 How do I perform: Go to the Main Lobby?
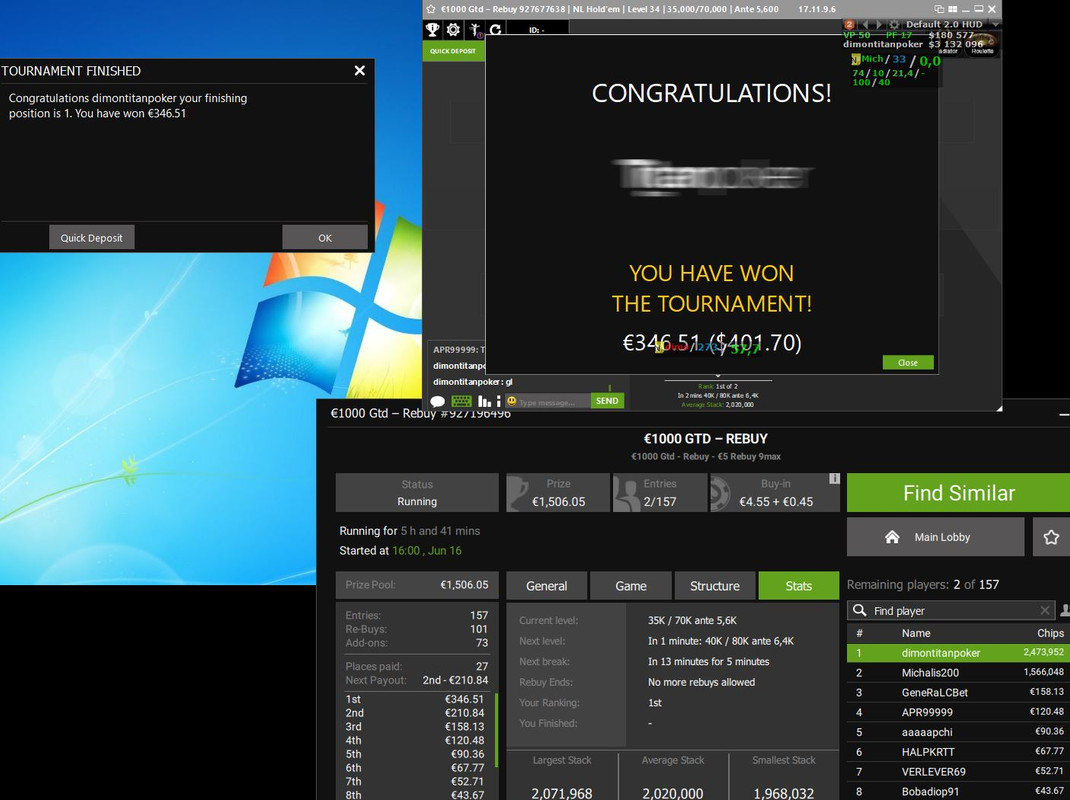coord(936,537)
